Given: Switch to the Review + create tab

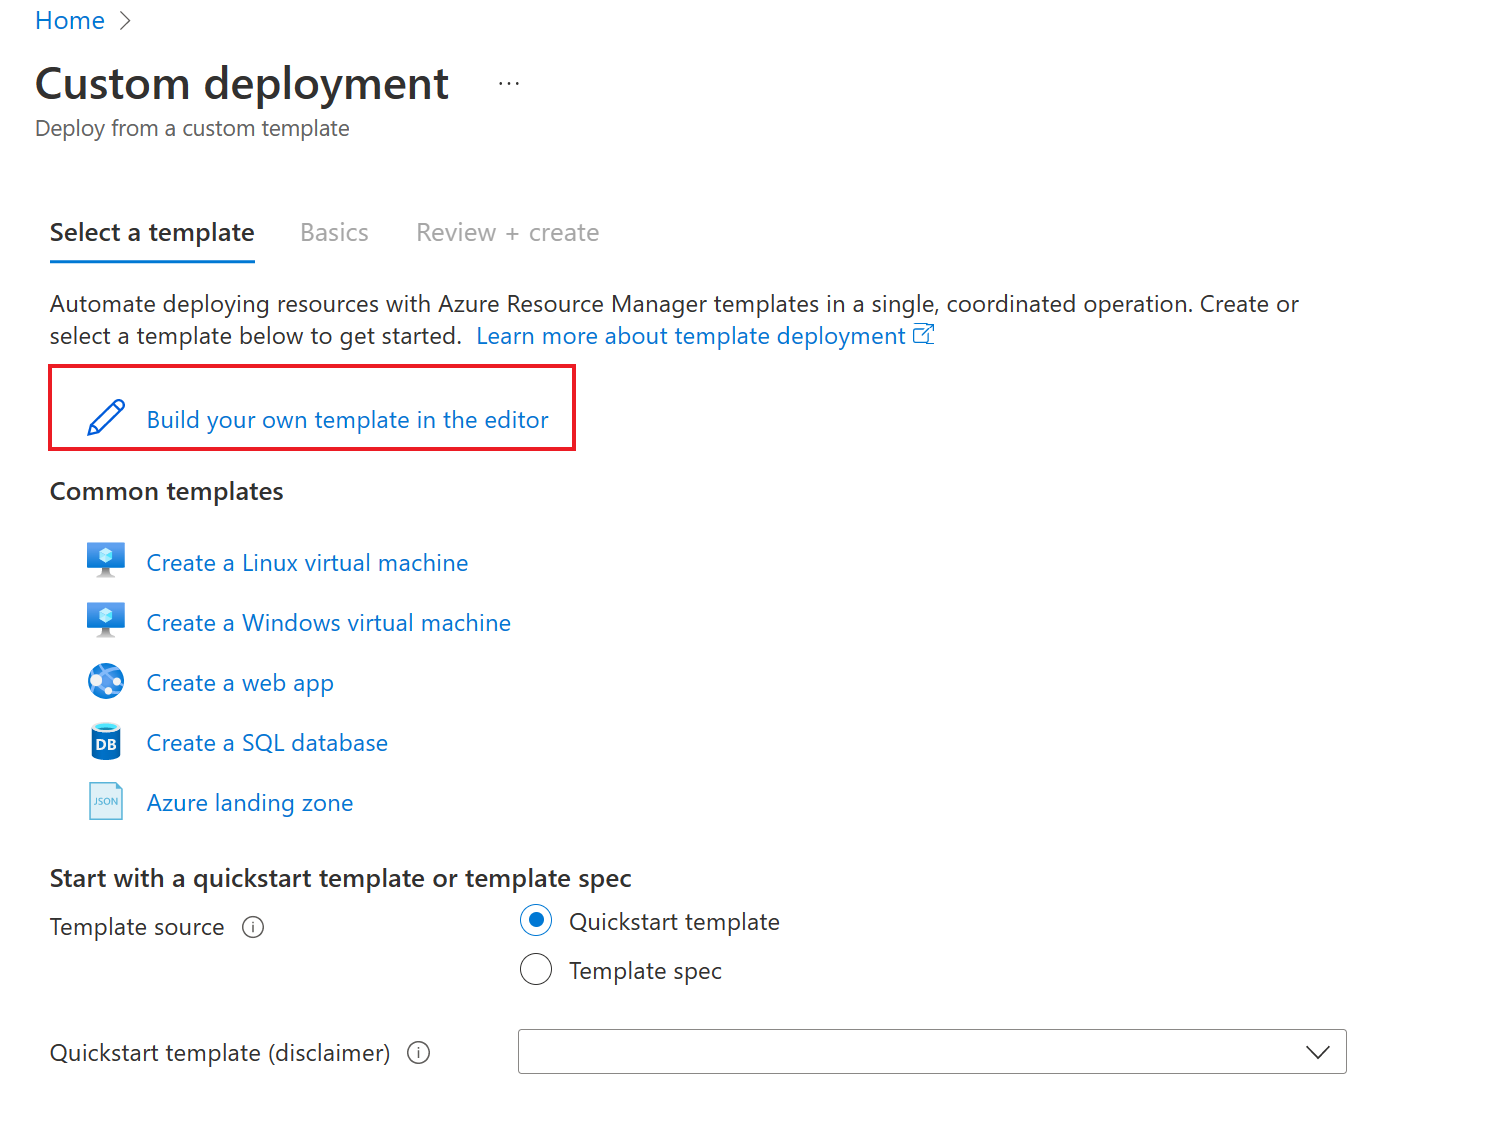Looking at the screenshot, I should pos(507,232).
